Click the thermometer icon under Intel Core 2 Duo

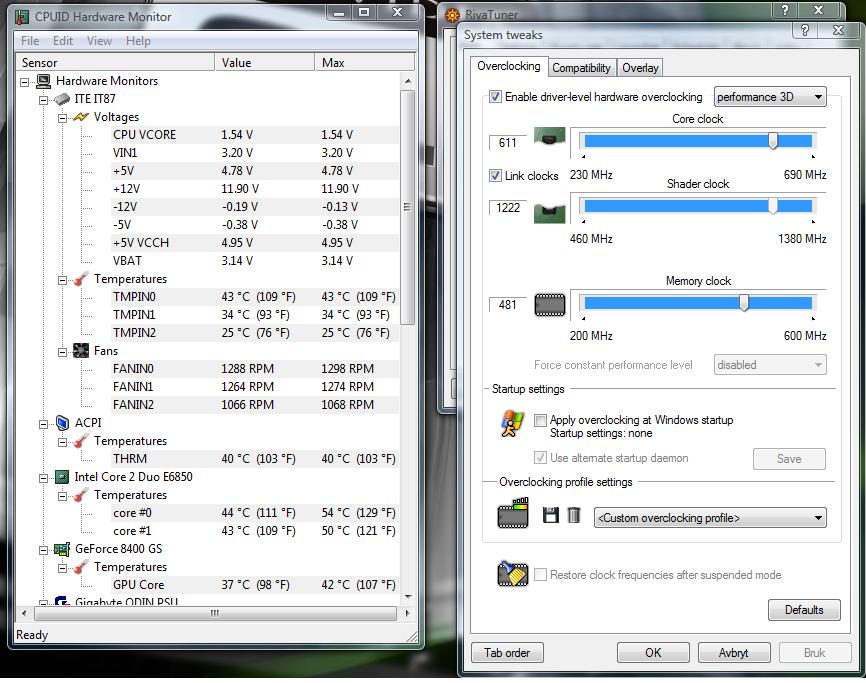[x=81, y=495]
